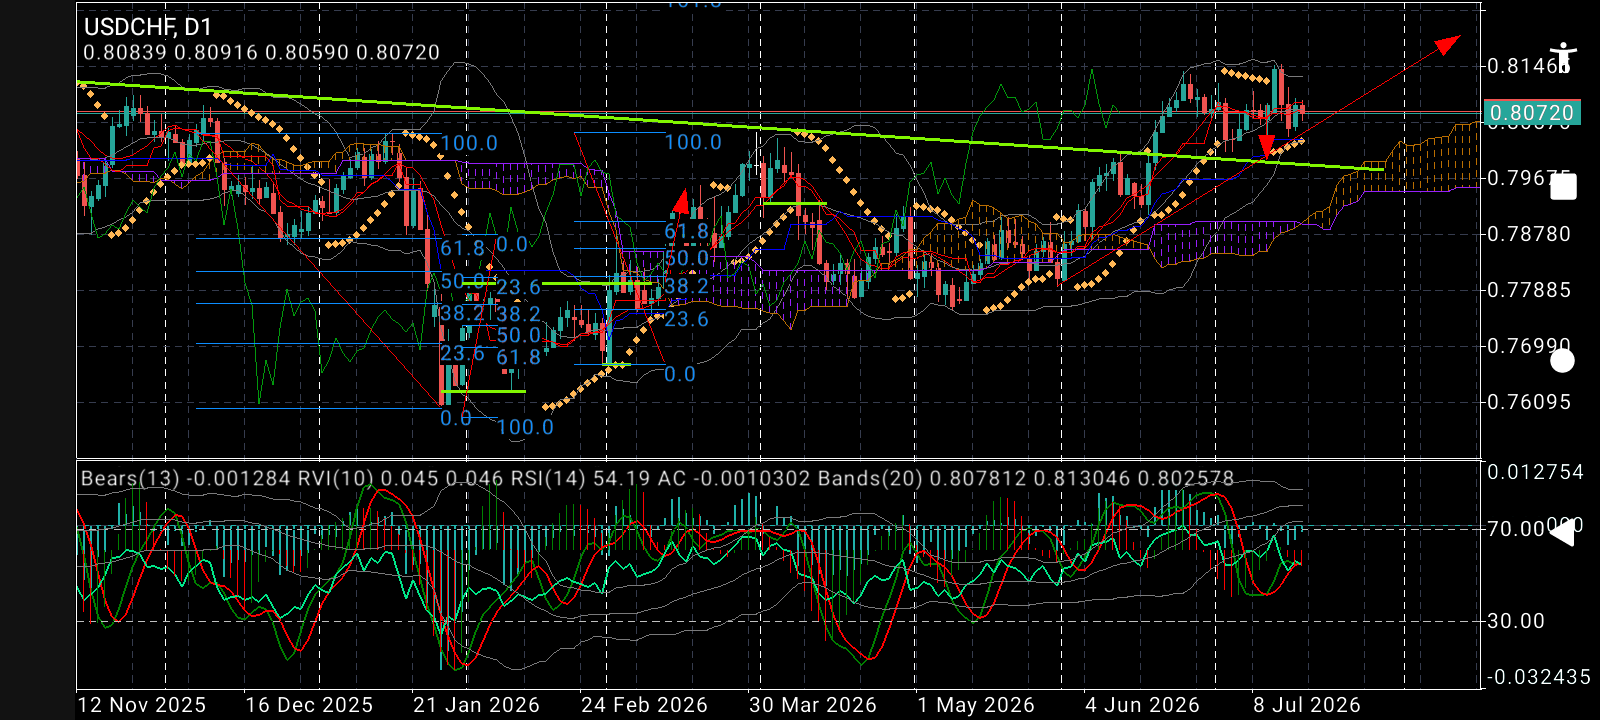1600x720 pixels.
Task: Tap the -0.032435 indicator scale label
Action: coord(1538,677)
